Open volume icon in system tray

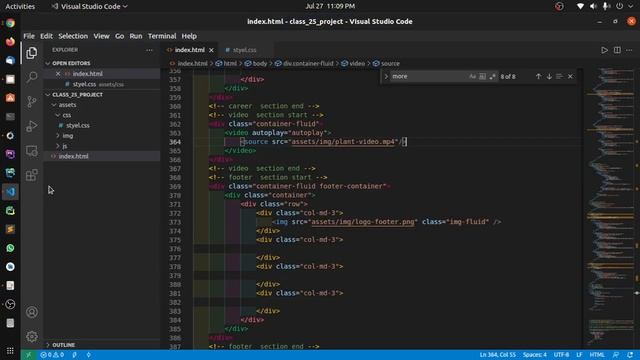pos(593,6)
